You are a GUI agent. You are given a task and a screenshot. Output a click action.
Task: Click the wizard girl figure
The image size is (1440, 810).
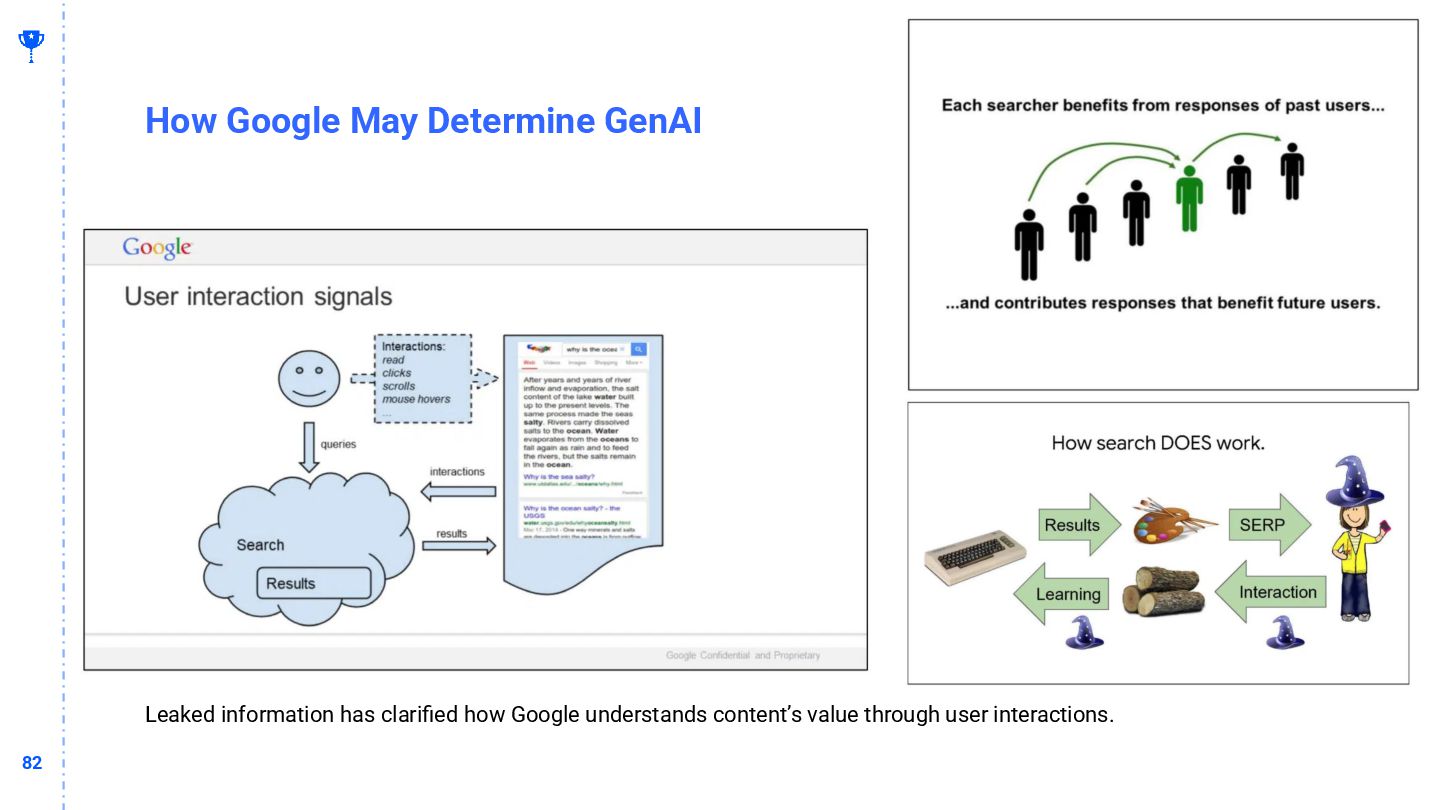1358,540
